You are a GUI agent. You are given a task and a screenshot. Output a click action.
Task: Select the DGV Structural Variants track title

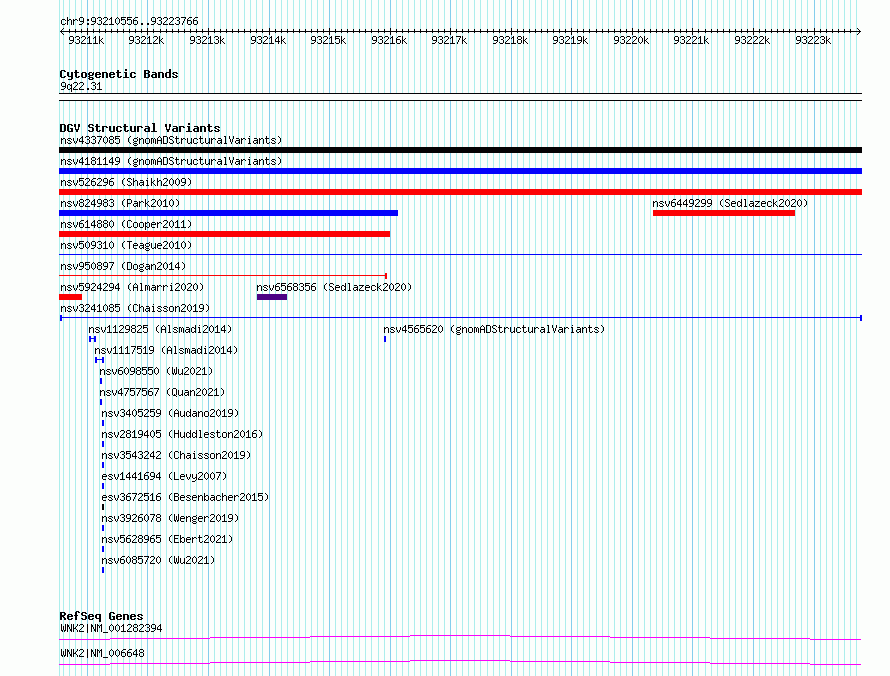coord(140,128)
